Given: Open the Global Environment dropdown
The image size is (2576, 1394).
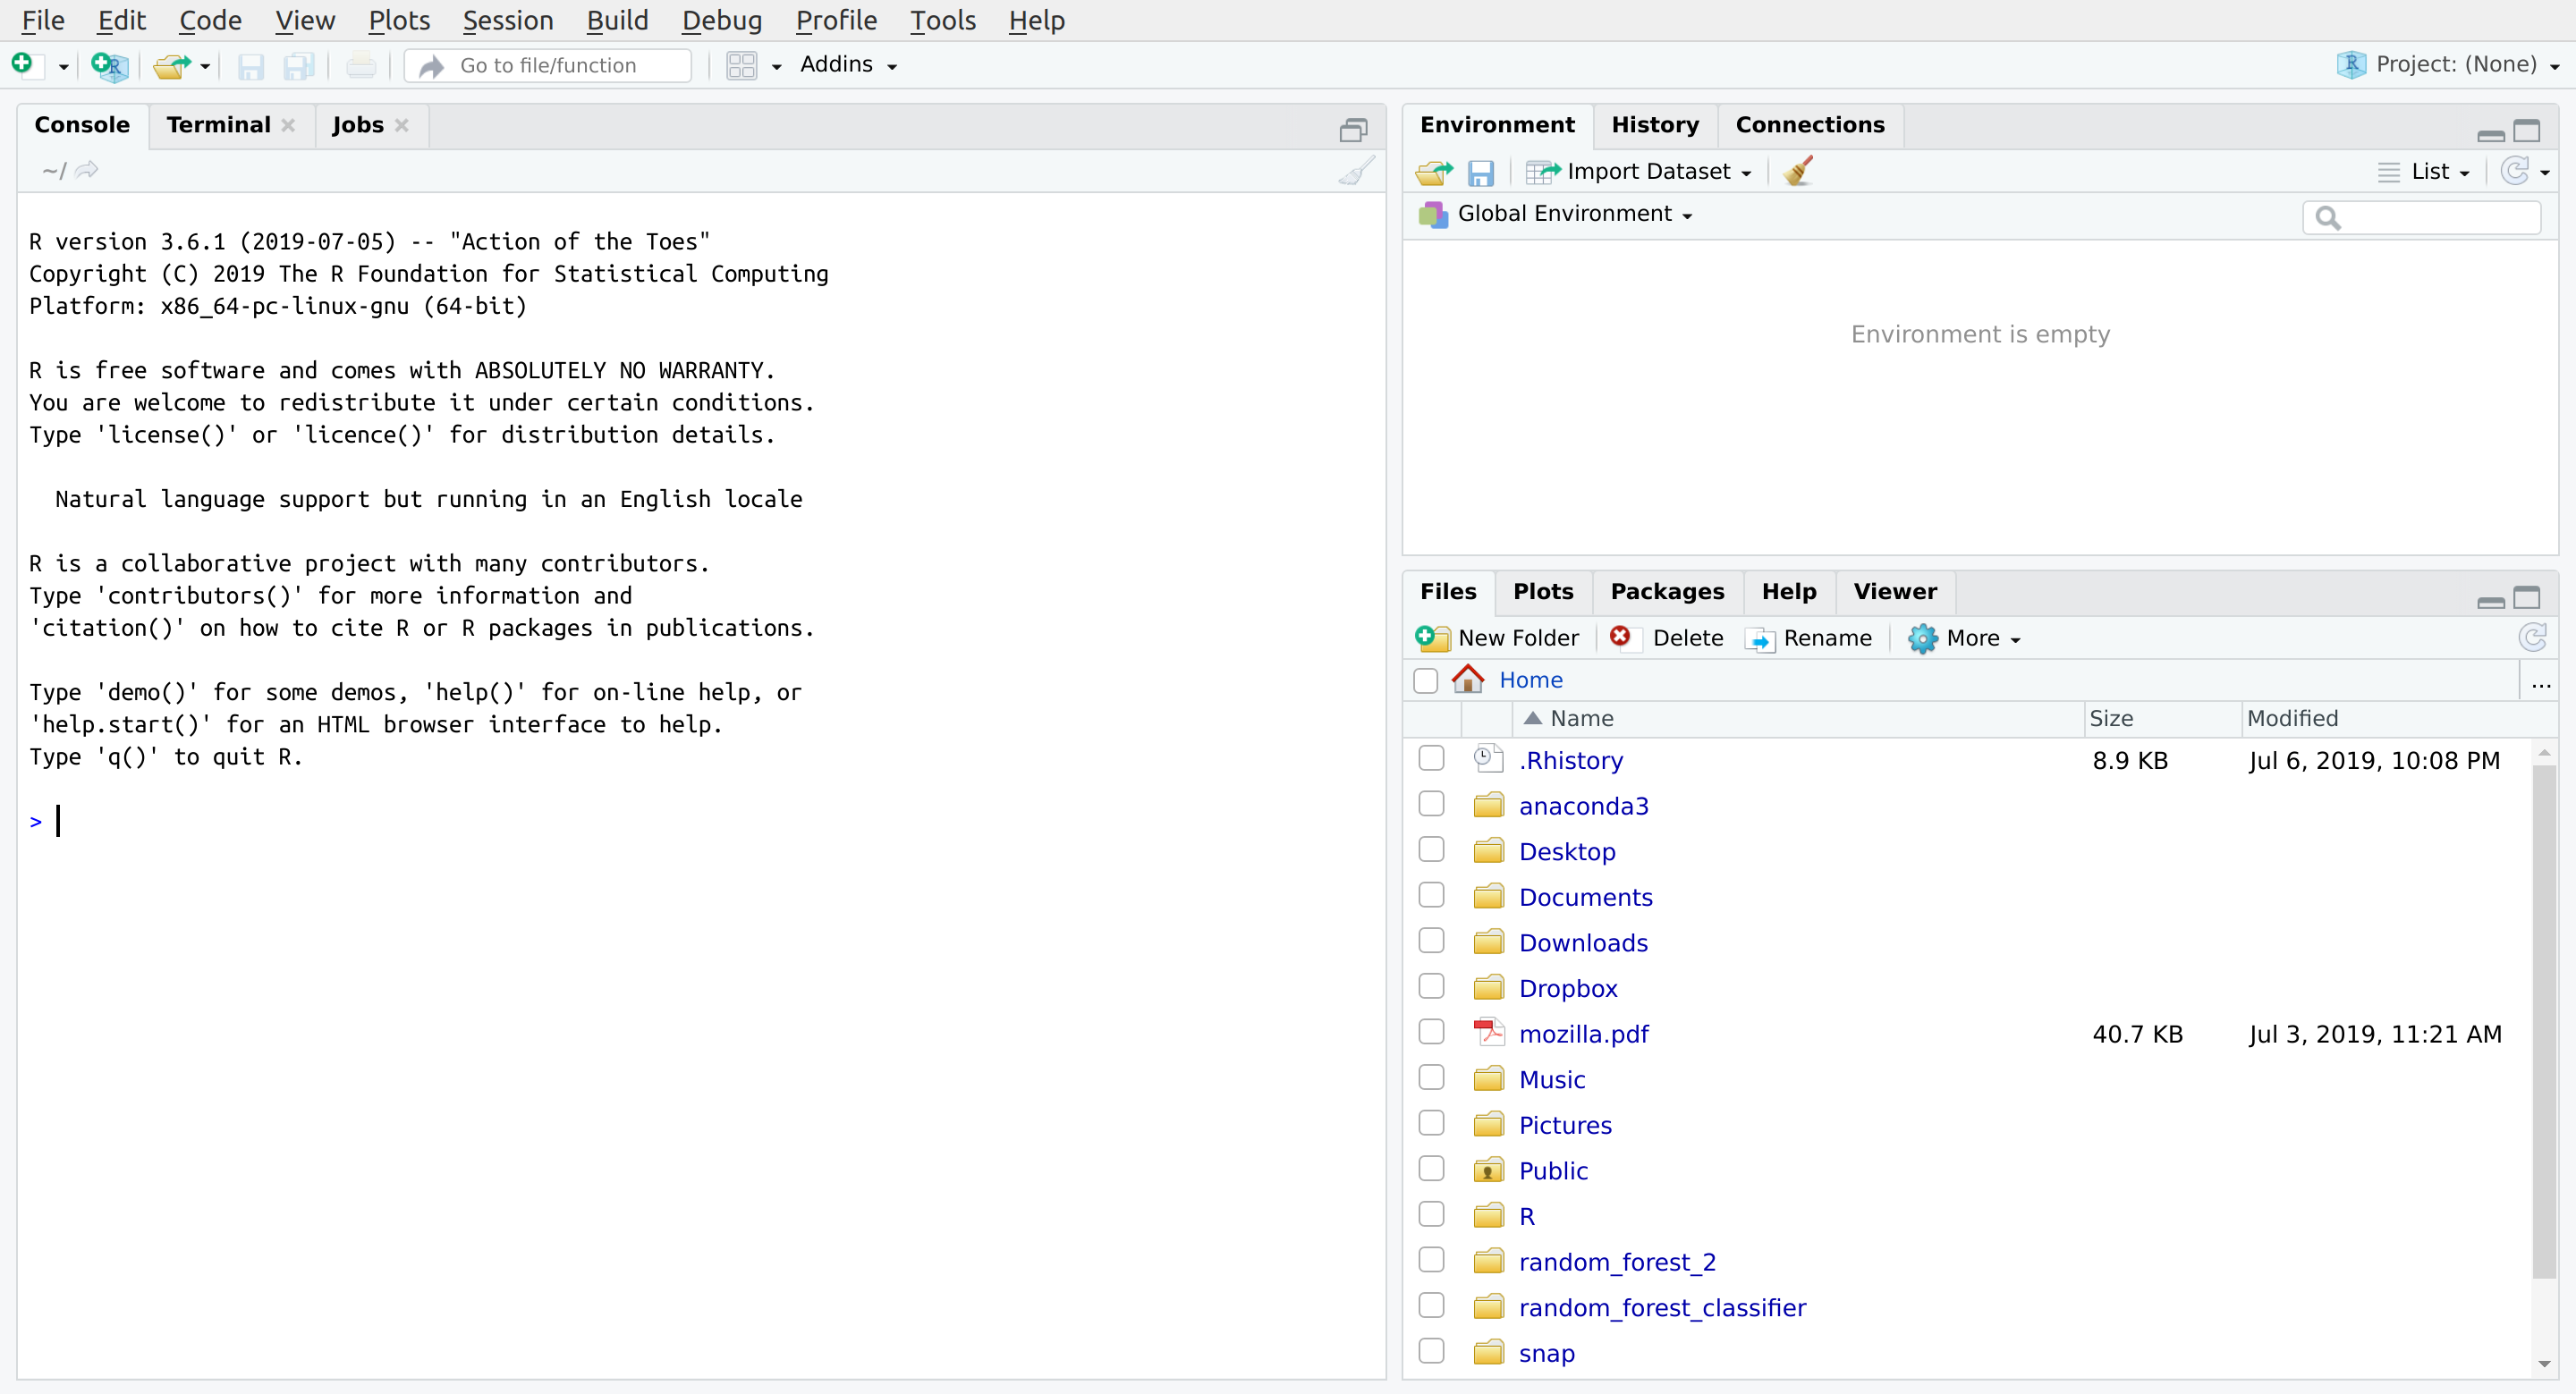Looking at the screenshot, I should (x=1556, y=214).
